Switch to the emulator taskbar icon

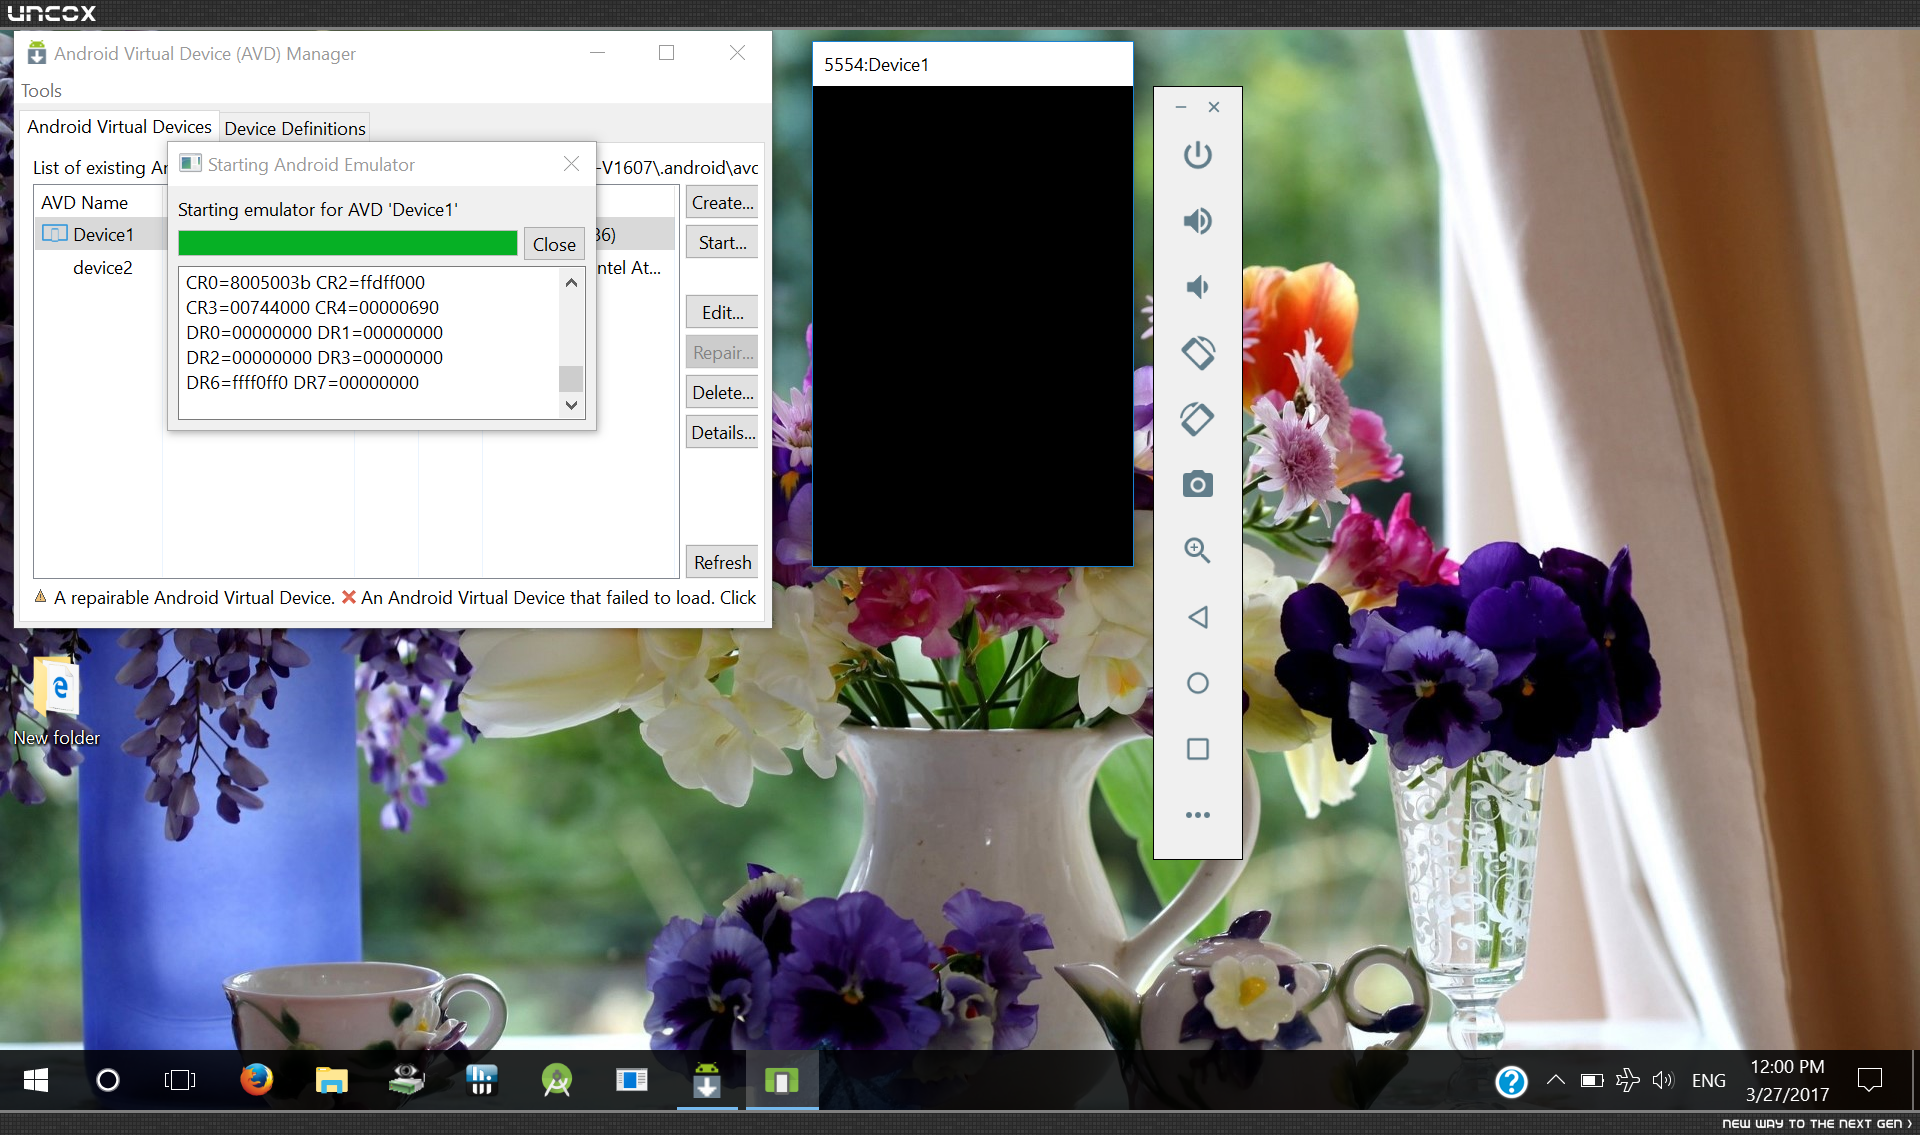pyautogui.click(x=781, y=1080)
